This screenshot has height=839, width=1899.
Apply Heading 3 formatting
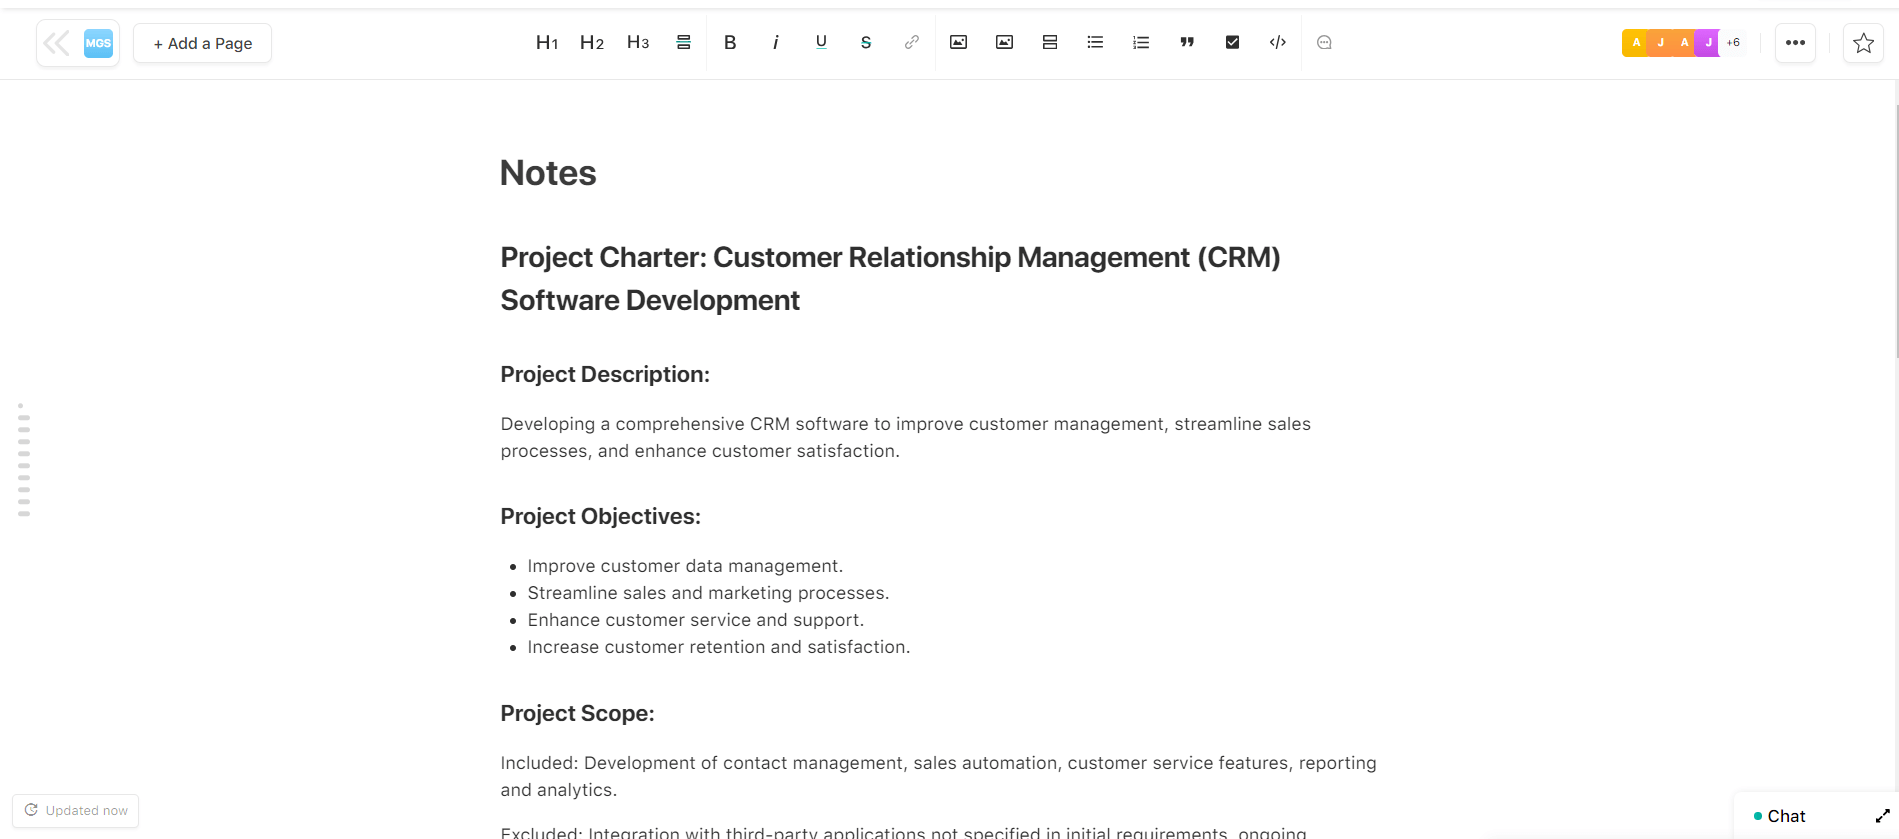[x=637, y=42]
